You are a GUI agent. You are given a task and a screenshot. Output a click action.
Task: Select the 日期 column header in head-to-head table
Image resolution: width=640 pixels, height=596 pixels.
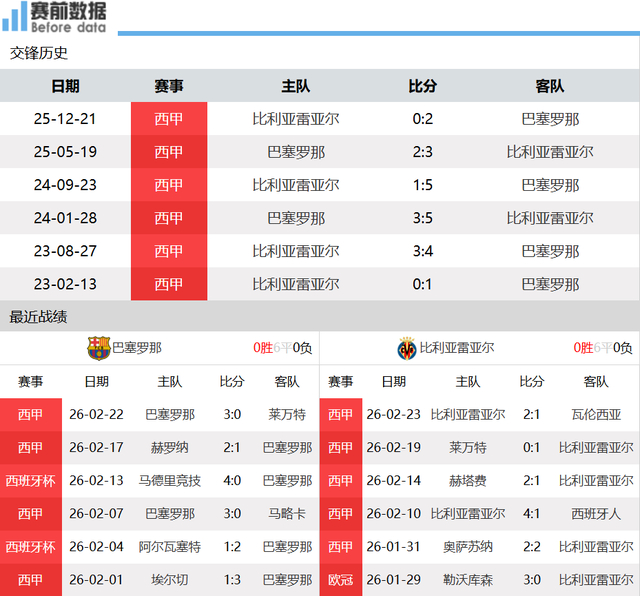click(65, 86)
